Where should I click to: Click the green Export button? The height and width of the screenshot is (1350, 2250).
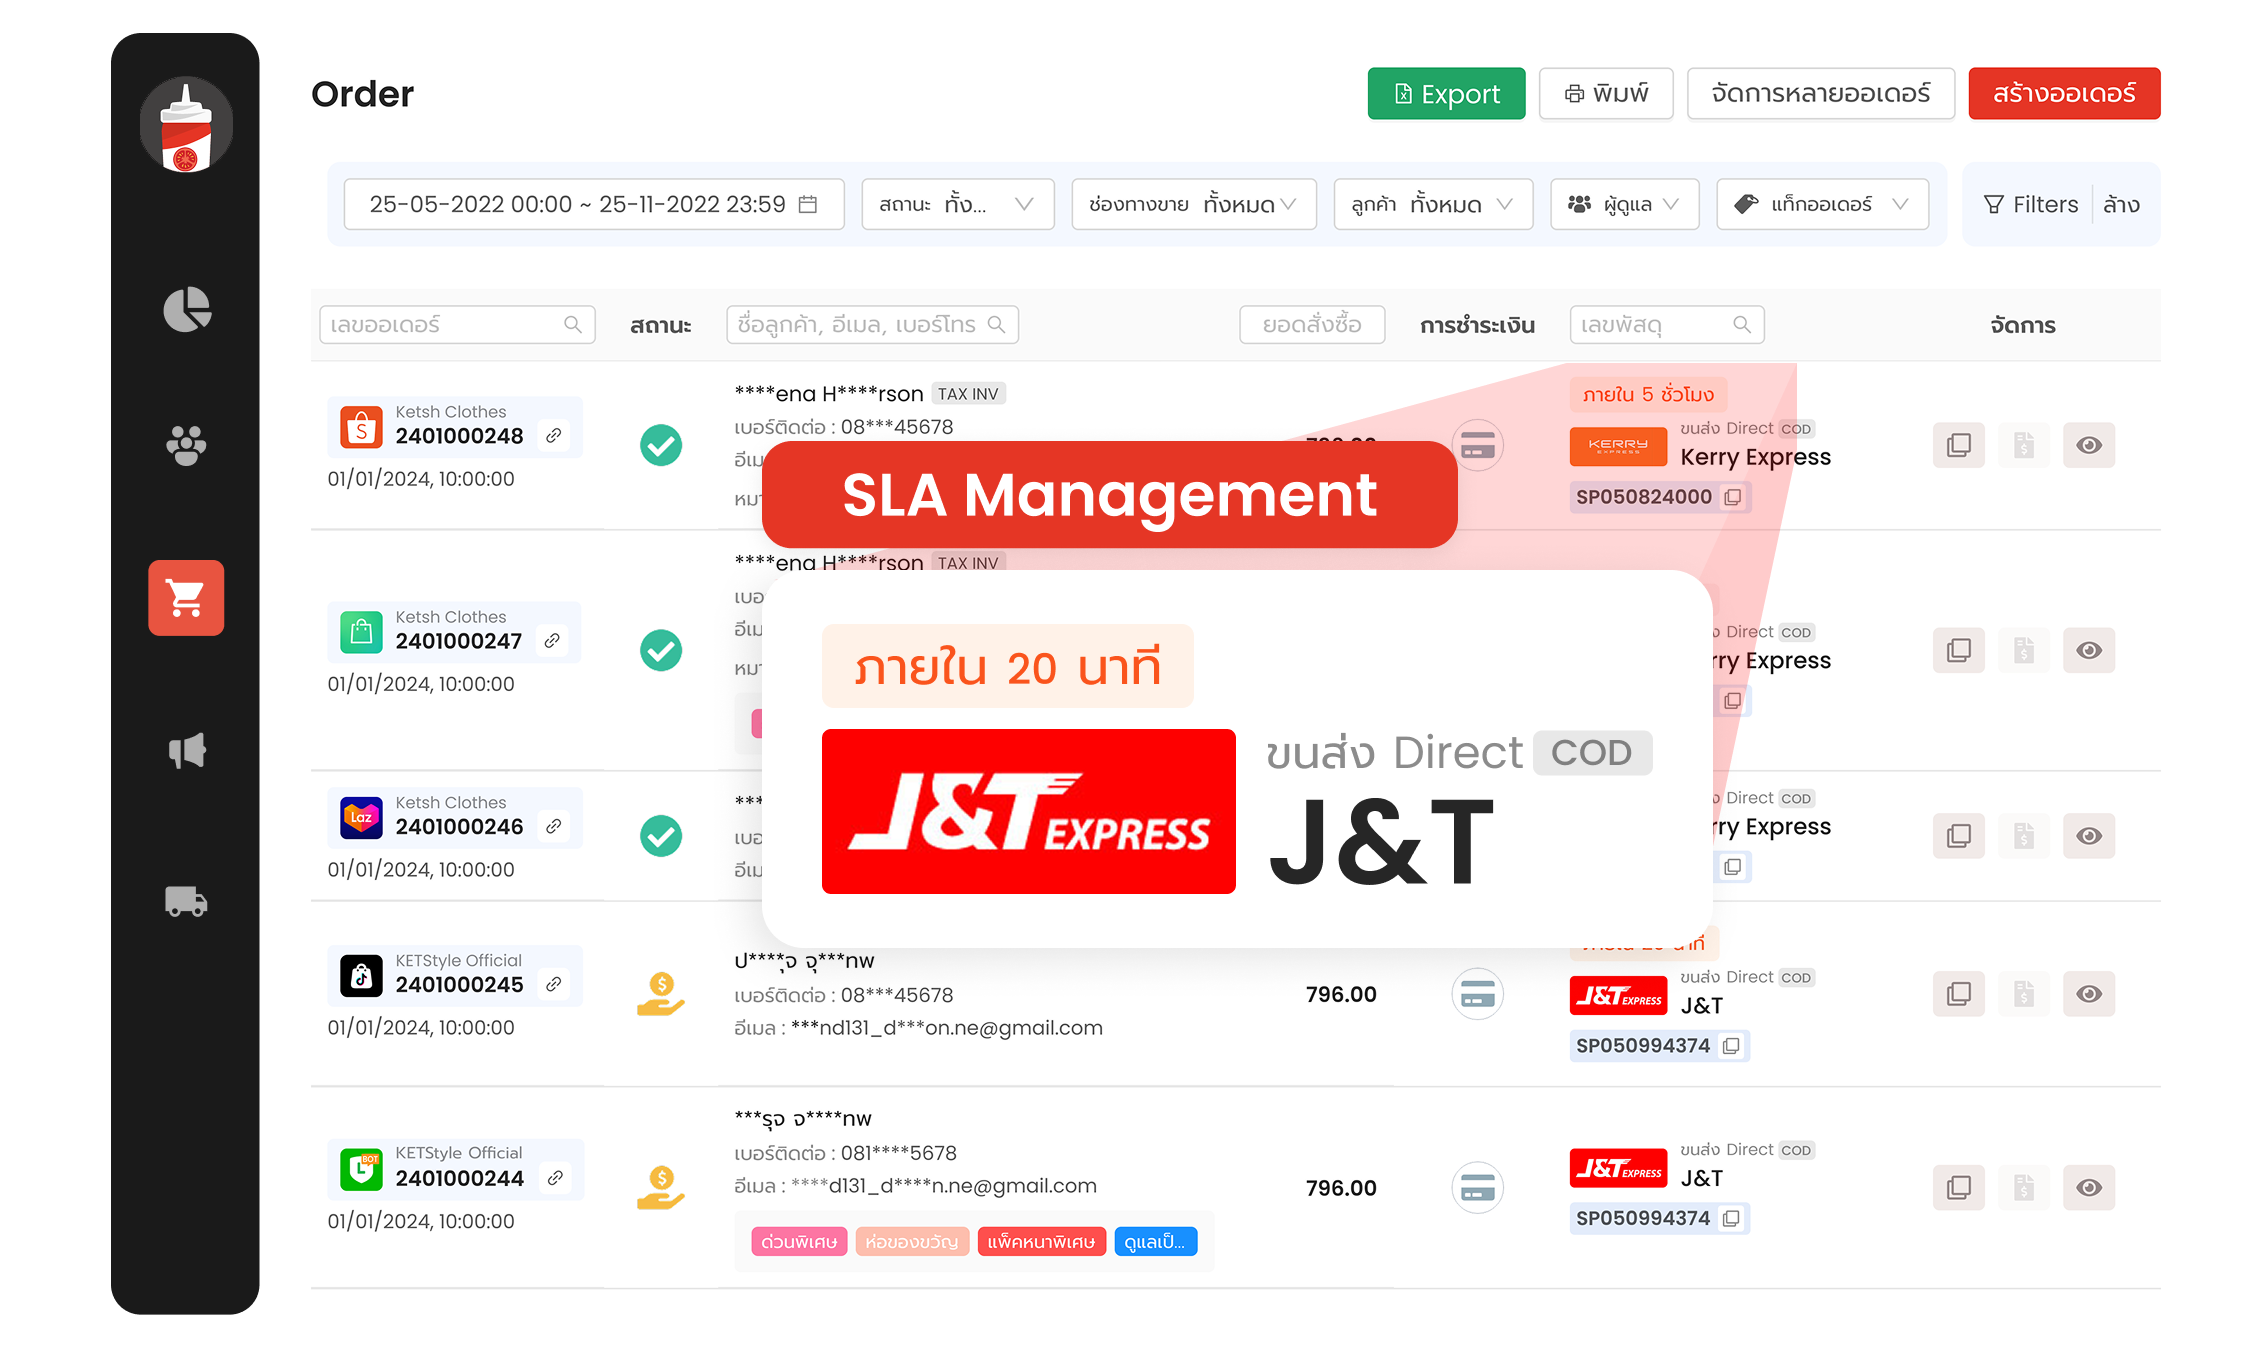[1446, 94]
